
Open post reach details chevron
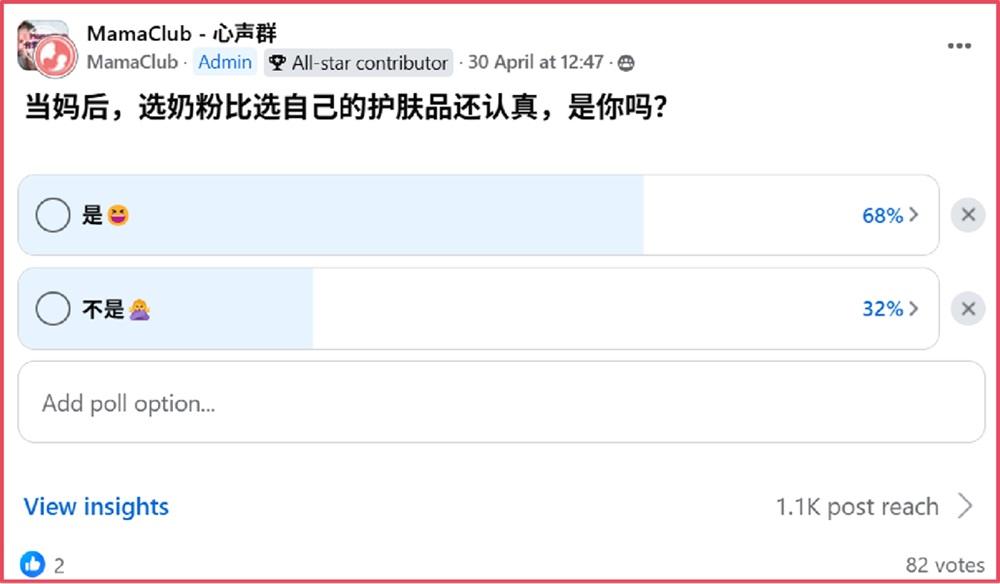coord(966,506)
